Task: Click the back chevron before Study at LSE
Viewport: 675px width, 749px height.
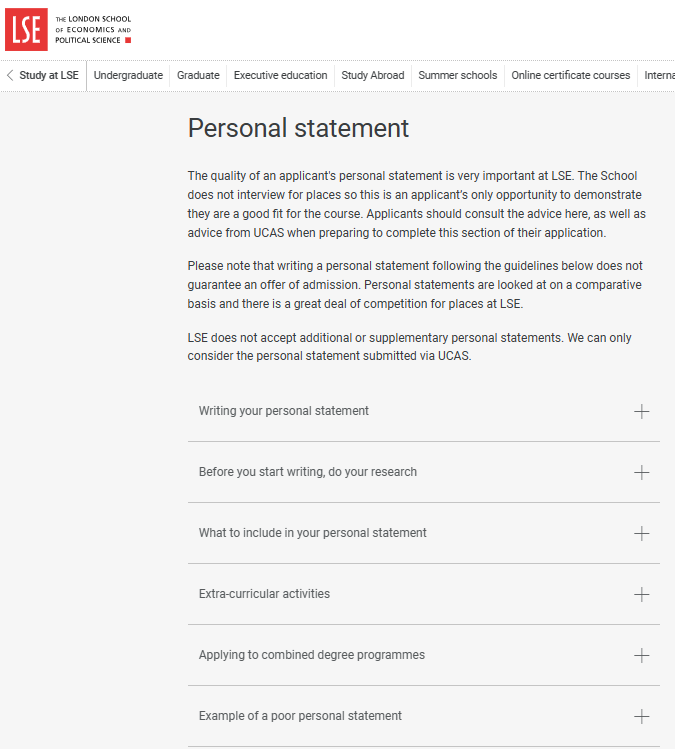Action: click(10, 75)
